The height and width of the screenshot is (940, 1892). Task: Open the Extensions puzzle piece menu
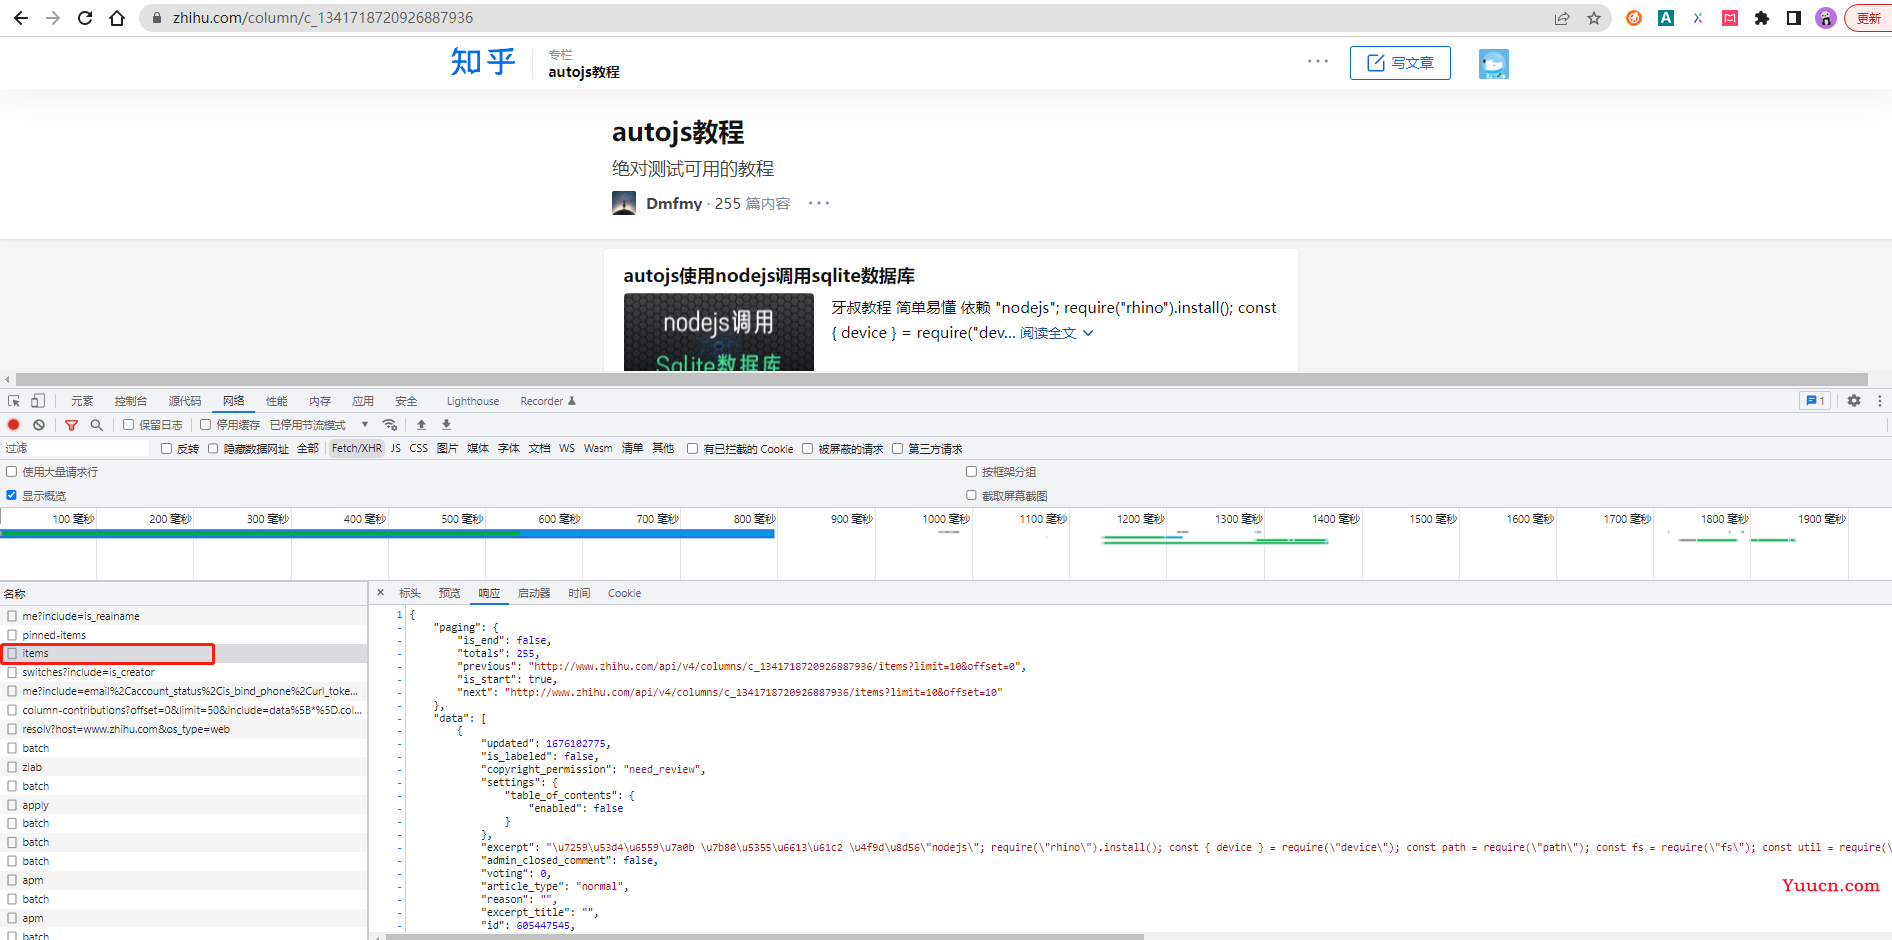(1762, 18)
